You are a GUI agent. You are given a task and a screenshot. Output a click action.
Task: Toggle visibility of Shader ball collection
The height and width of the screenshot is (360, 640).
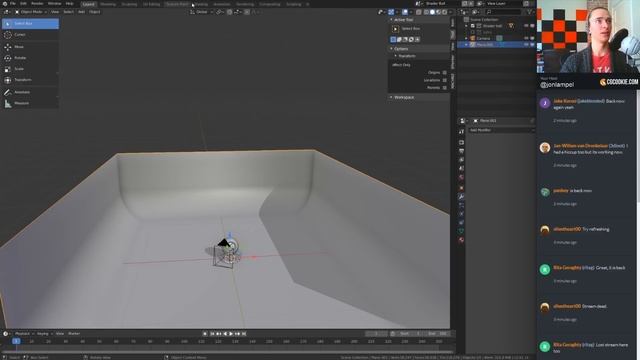coord(526,26)
